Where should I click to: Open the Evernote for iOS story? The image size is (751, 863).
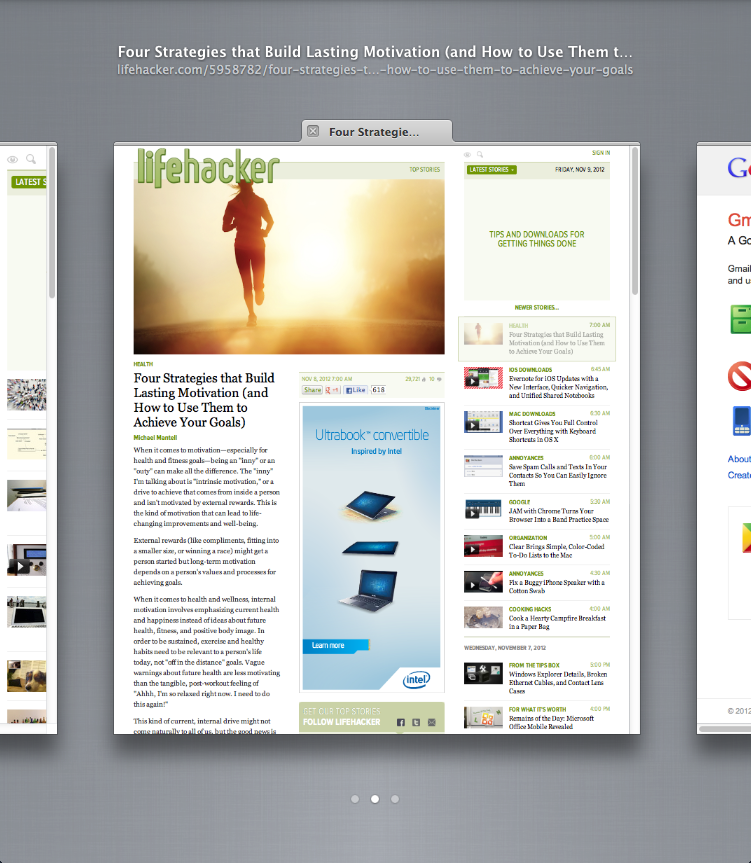(x=558, y=387)
